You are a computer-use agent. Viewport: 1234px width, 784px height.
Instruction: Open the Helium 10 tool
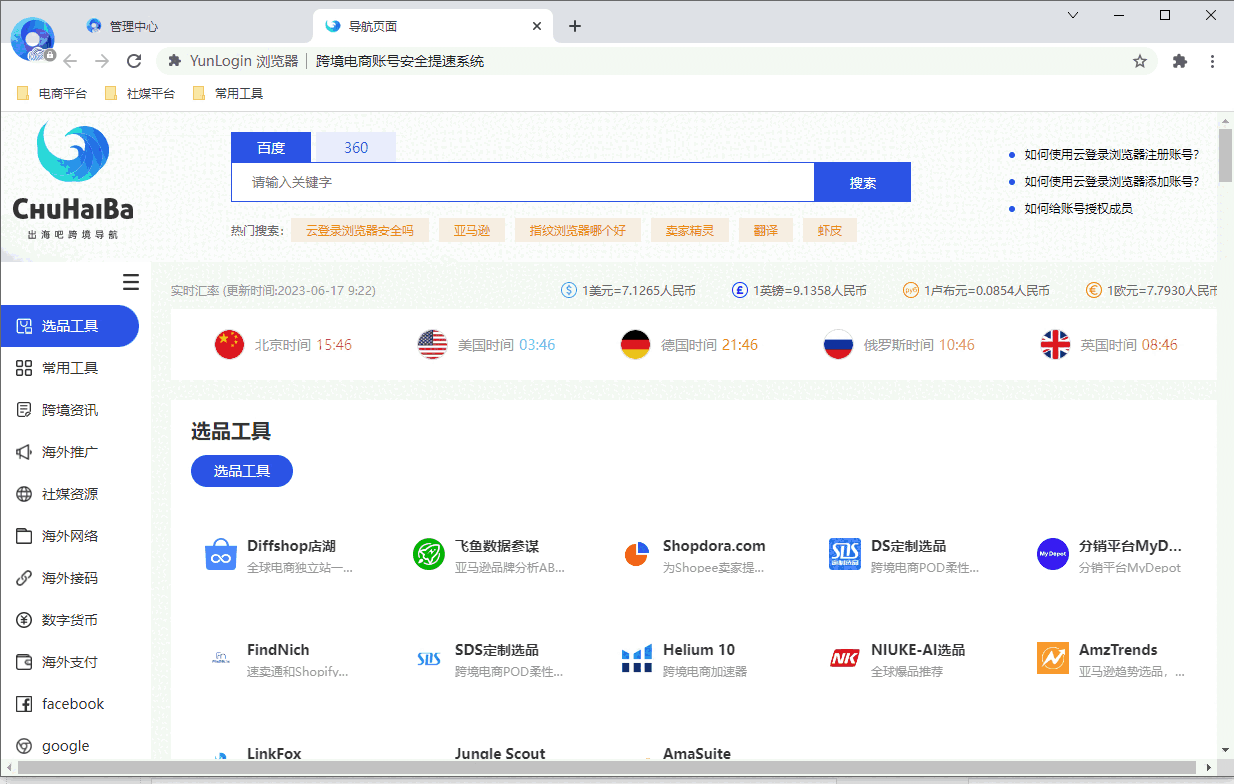point(699,649)
